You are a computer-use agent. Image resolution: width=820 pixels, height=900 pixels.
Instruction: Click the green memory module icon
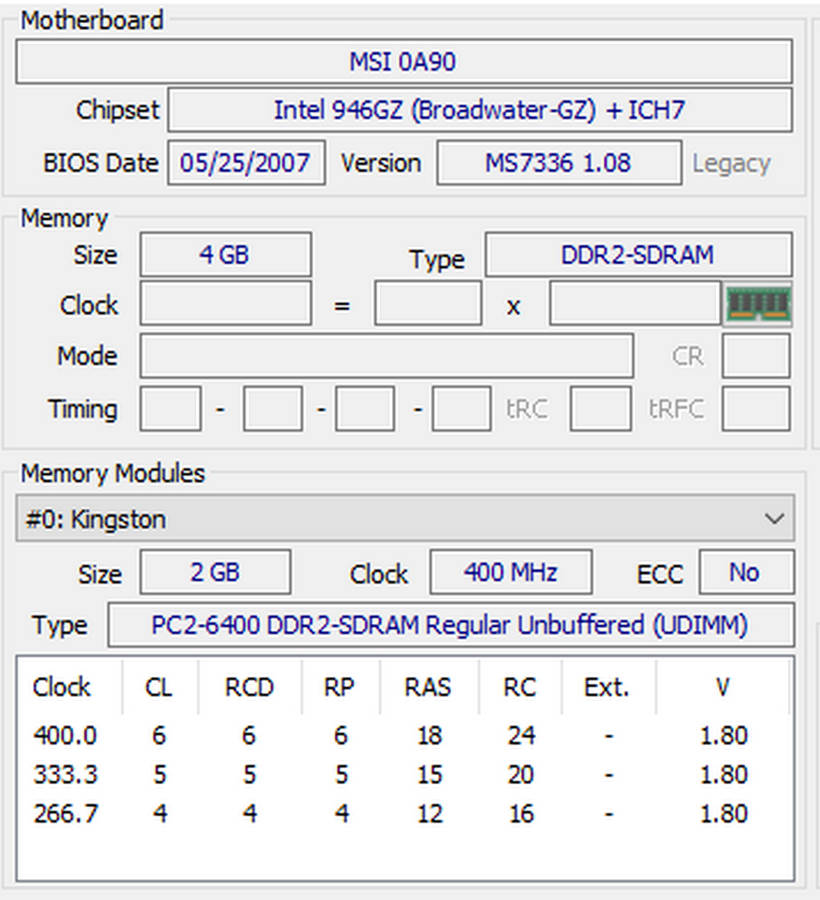coord(757,304)
